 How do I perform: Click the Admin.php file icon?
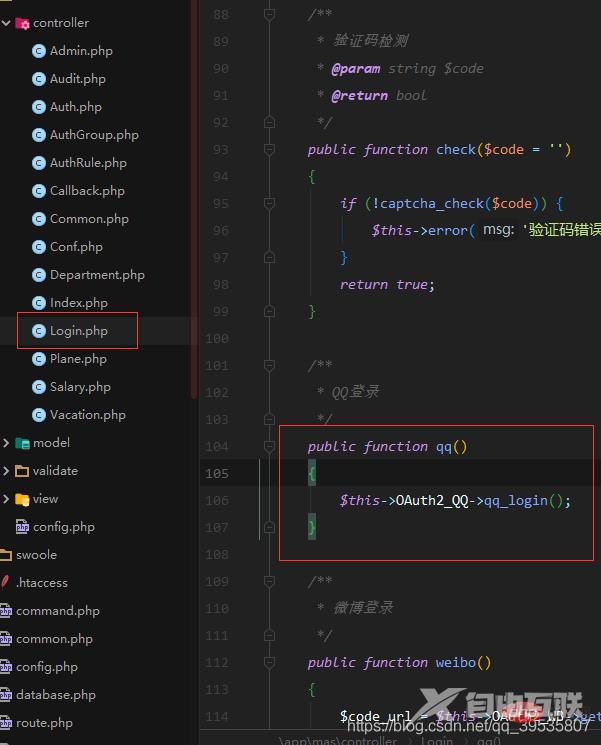tap(38, 51)
